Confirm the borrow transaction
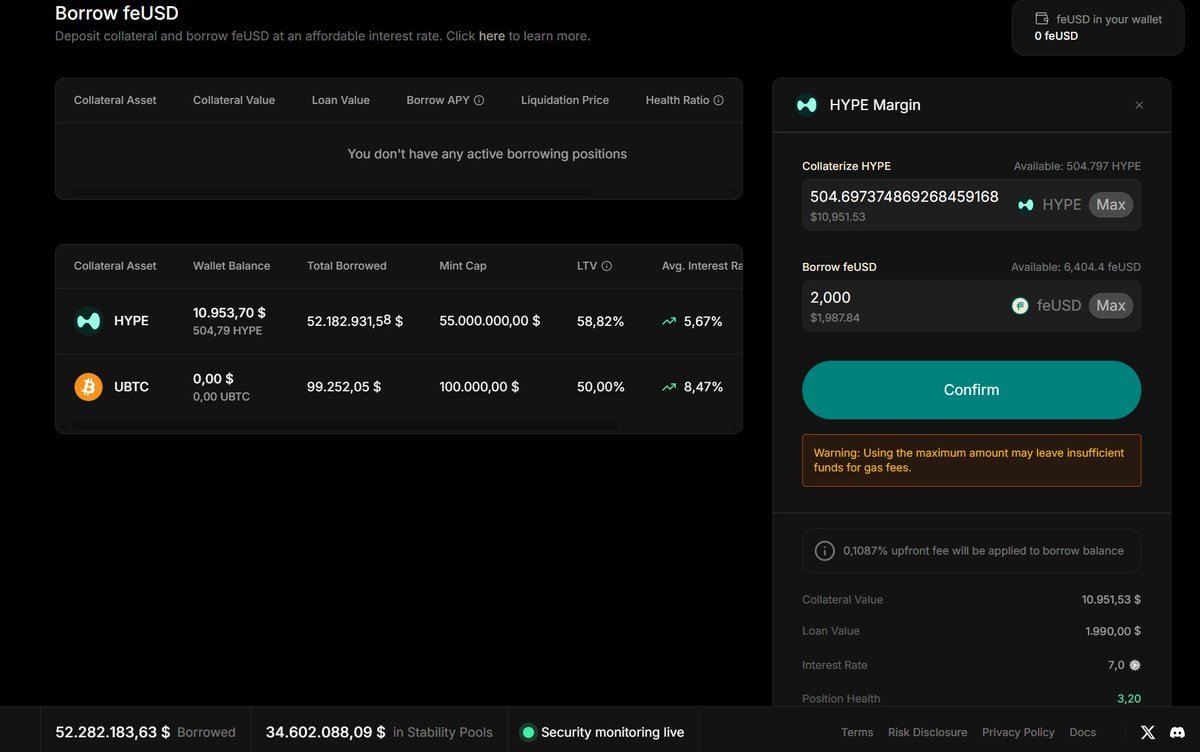This screenshot has width=1200, height=752. tap(971, 390)
